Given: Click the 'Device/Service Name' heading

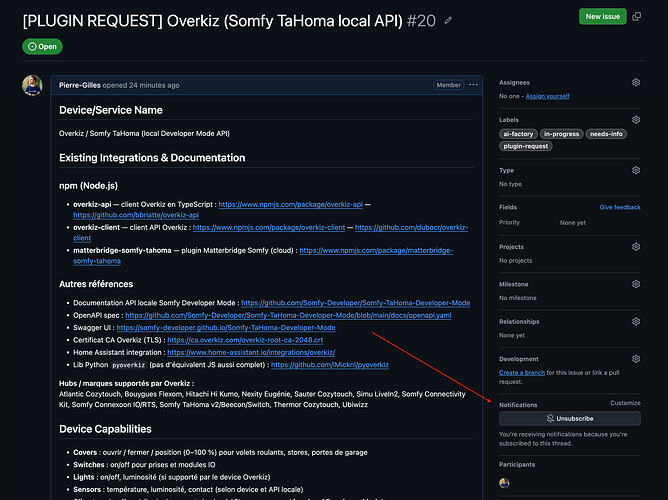Looking at the screenshot, I should 111,110.
